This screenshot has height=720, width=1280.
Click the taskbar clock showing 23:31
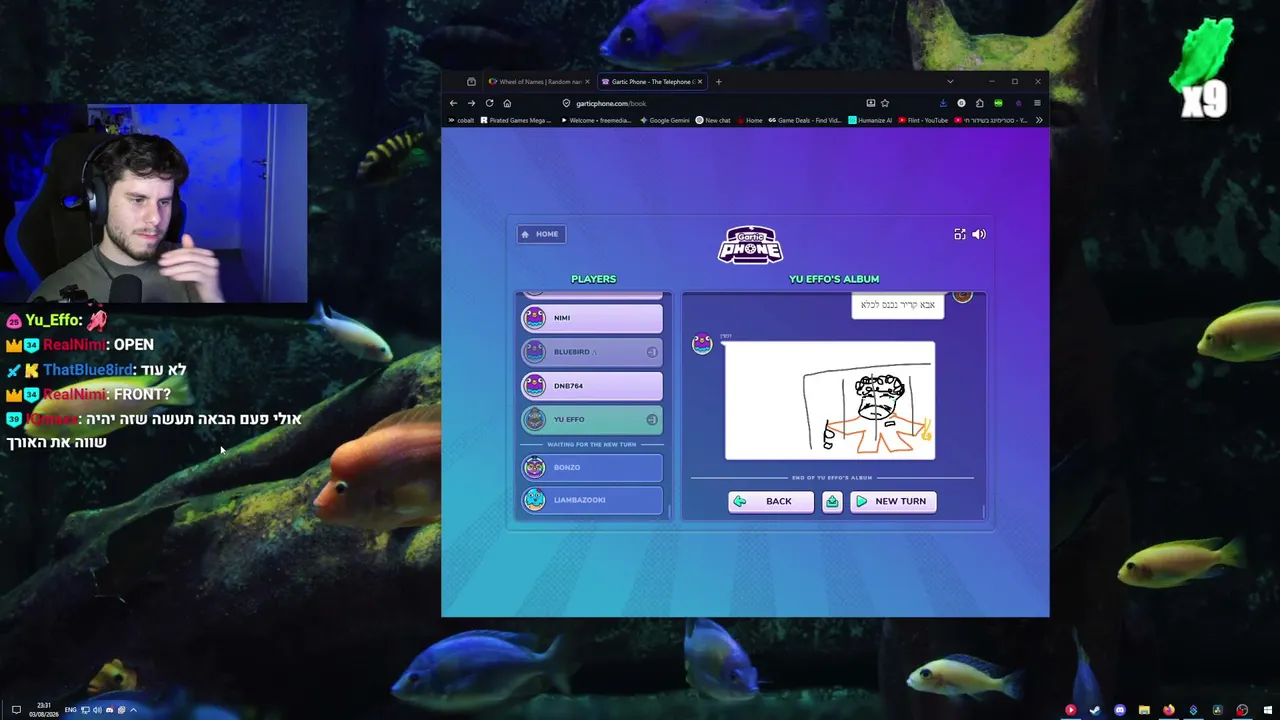[x=43, y=710]
